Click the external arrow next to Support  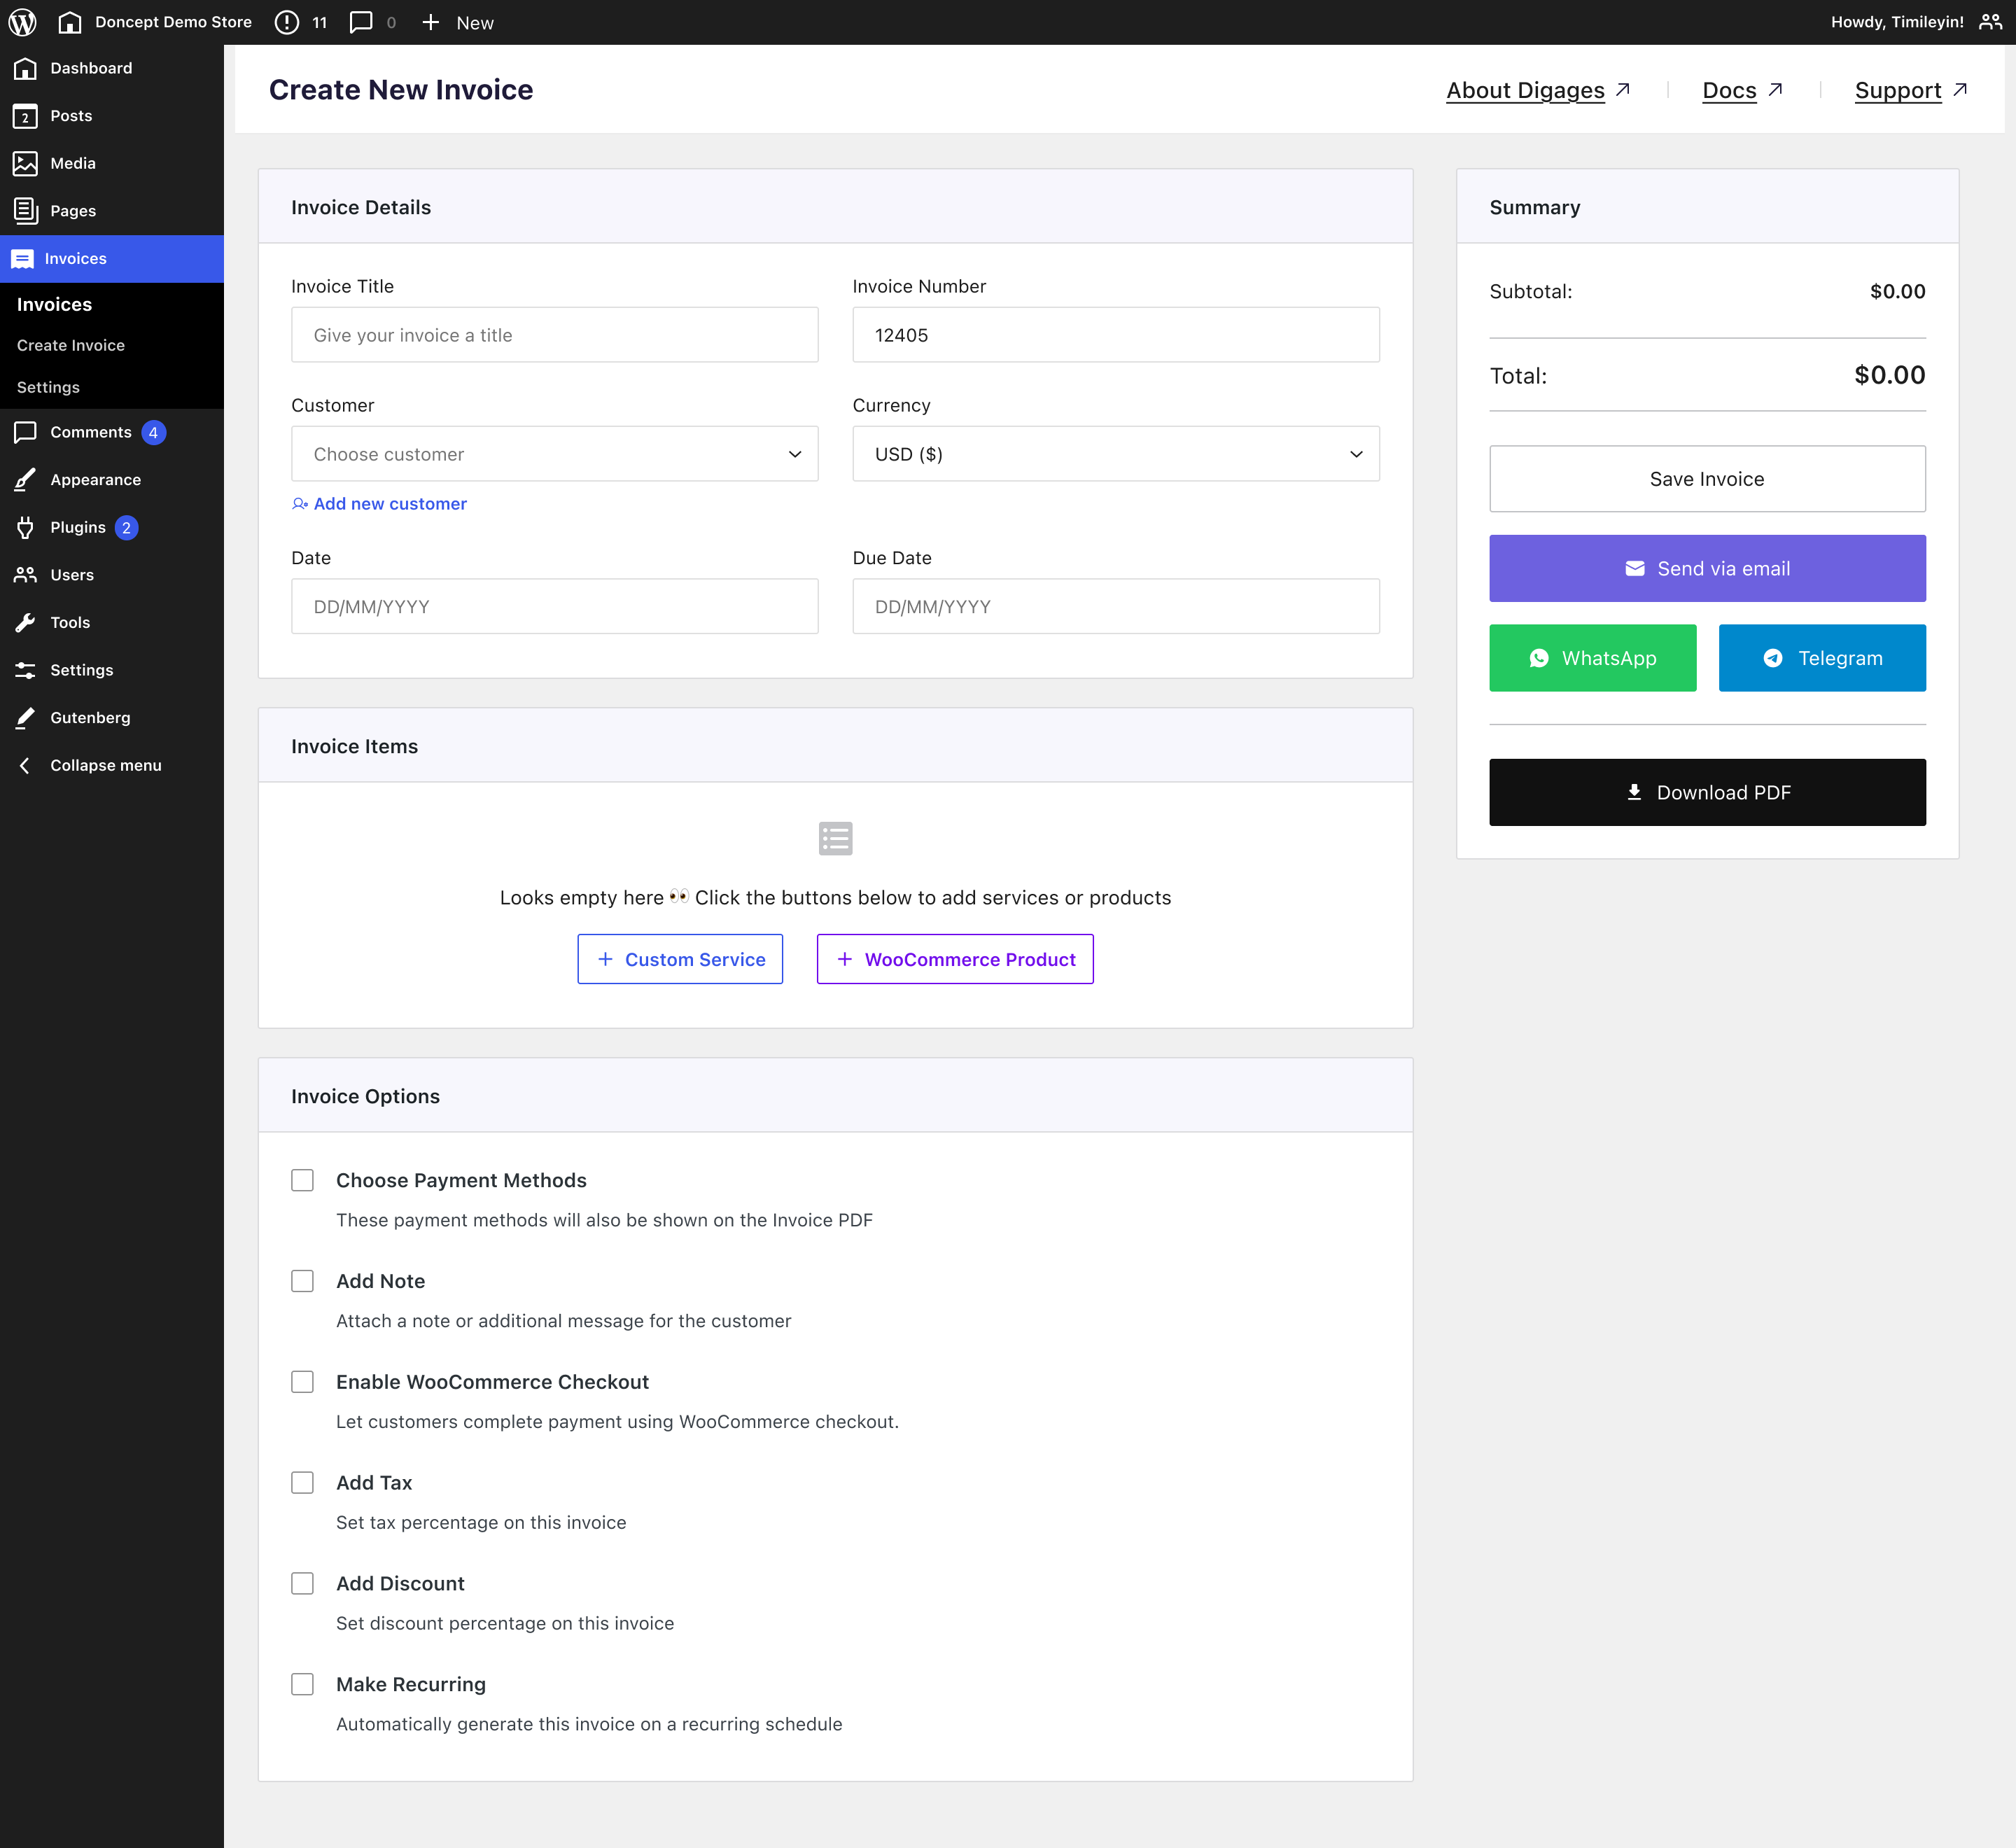click(x=1960, y=90)
